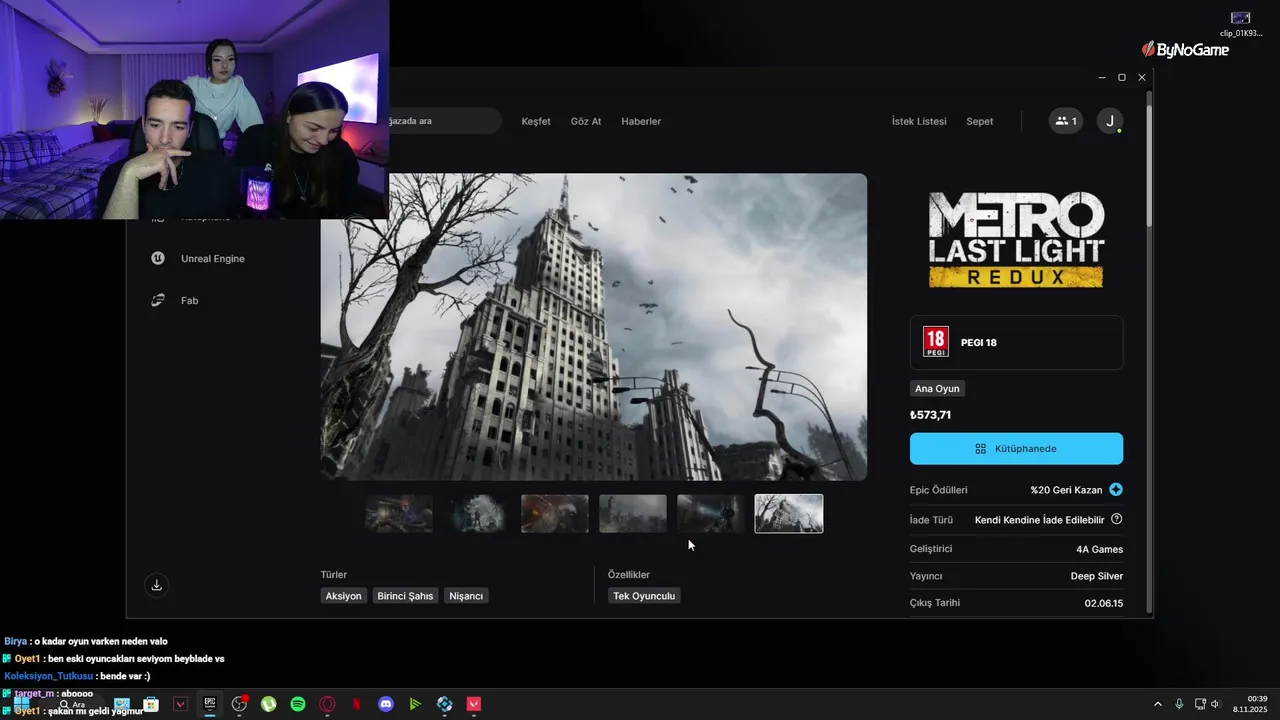Viewport: 1280px width, 720px height.
Task: Open Epic Games Launcher in the taskbar
Action: click(x=210, y=704)
